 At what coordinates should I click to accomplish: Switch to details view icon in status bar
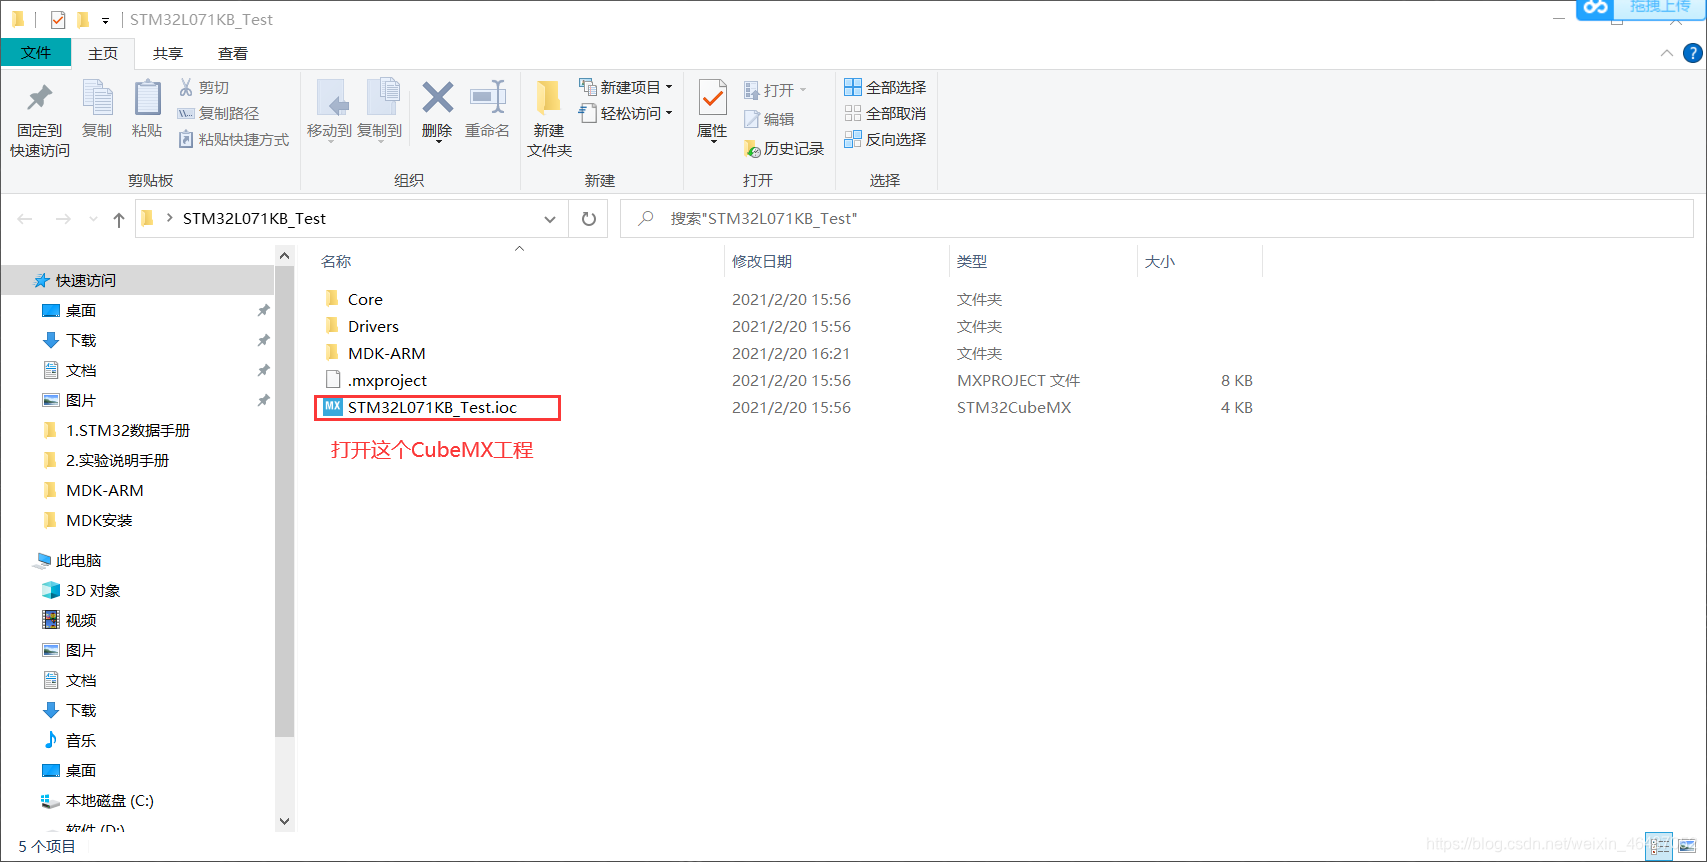click(x=1659, y=846)
